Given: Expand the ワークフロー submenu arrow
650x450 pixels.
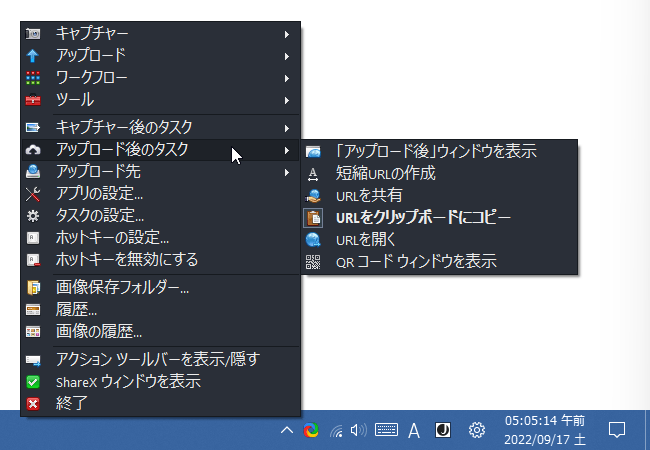Looking at the screenshot, I should 287,78.
